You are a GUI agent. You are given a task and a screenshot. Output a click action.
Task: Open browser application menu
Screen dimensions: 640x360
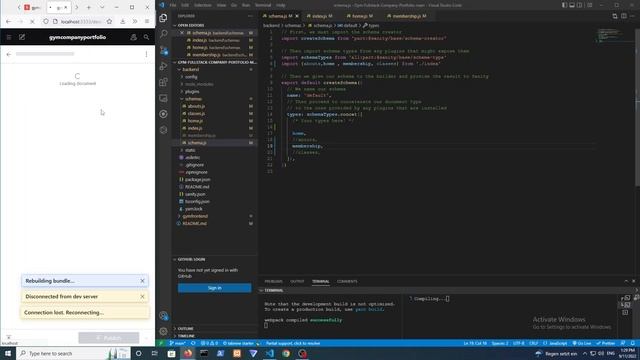tap(147, 21)
